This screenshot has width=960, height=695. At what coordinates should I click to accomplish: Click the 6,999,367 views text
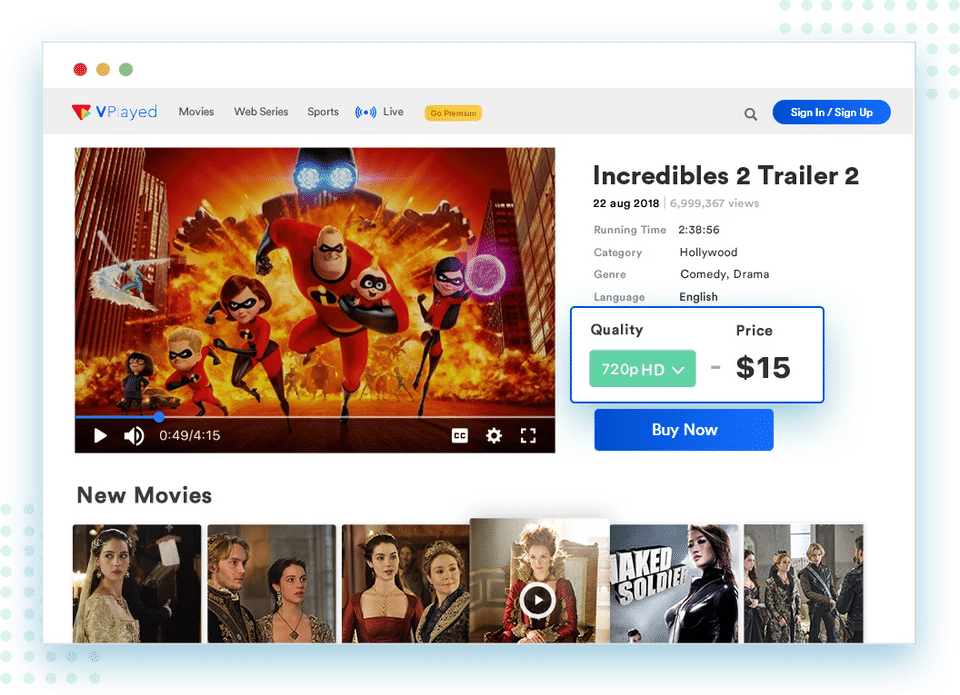pos(714,203)
